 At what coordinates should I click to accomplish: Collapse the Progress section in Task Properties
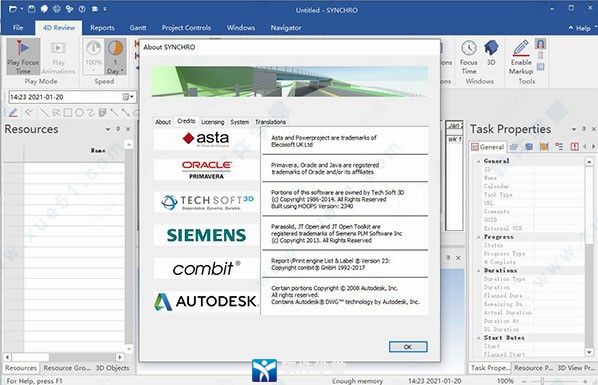[478, 237]
